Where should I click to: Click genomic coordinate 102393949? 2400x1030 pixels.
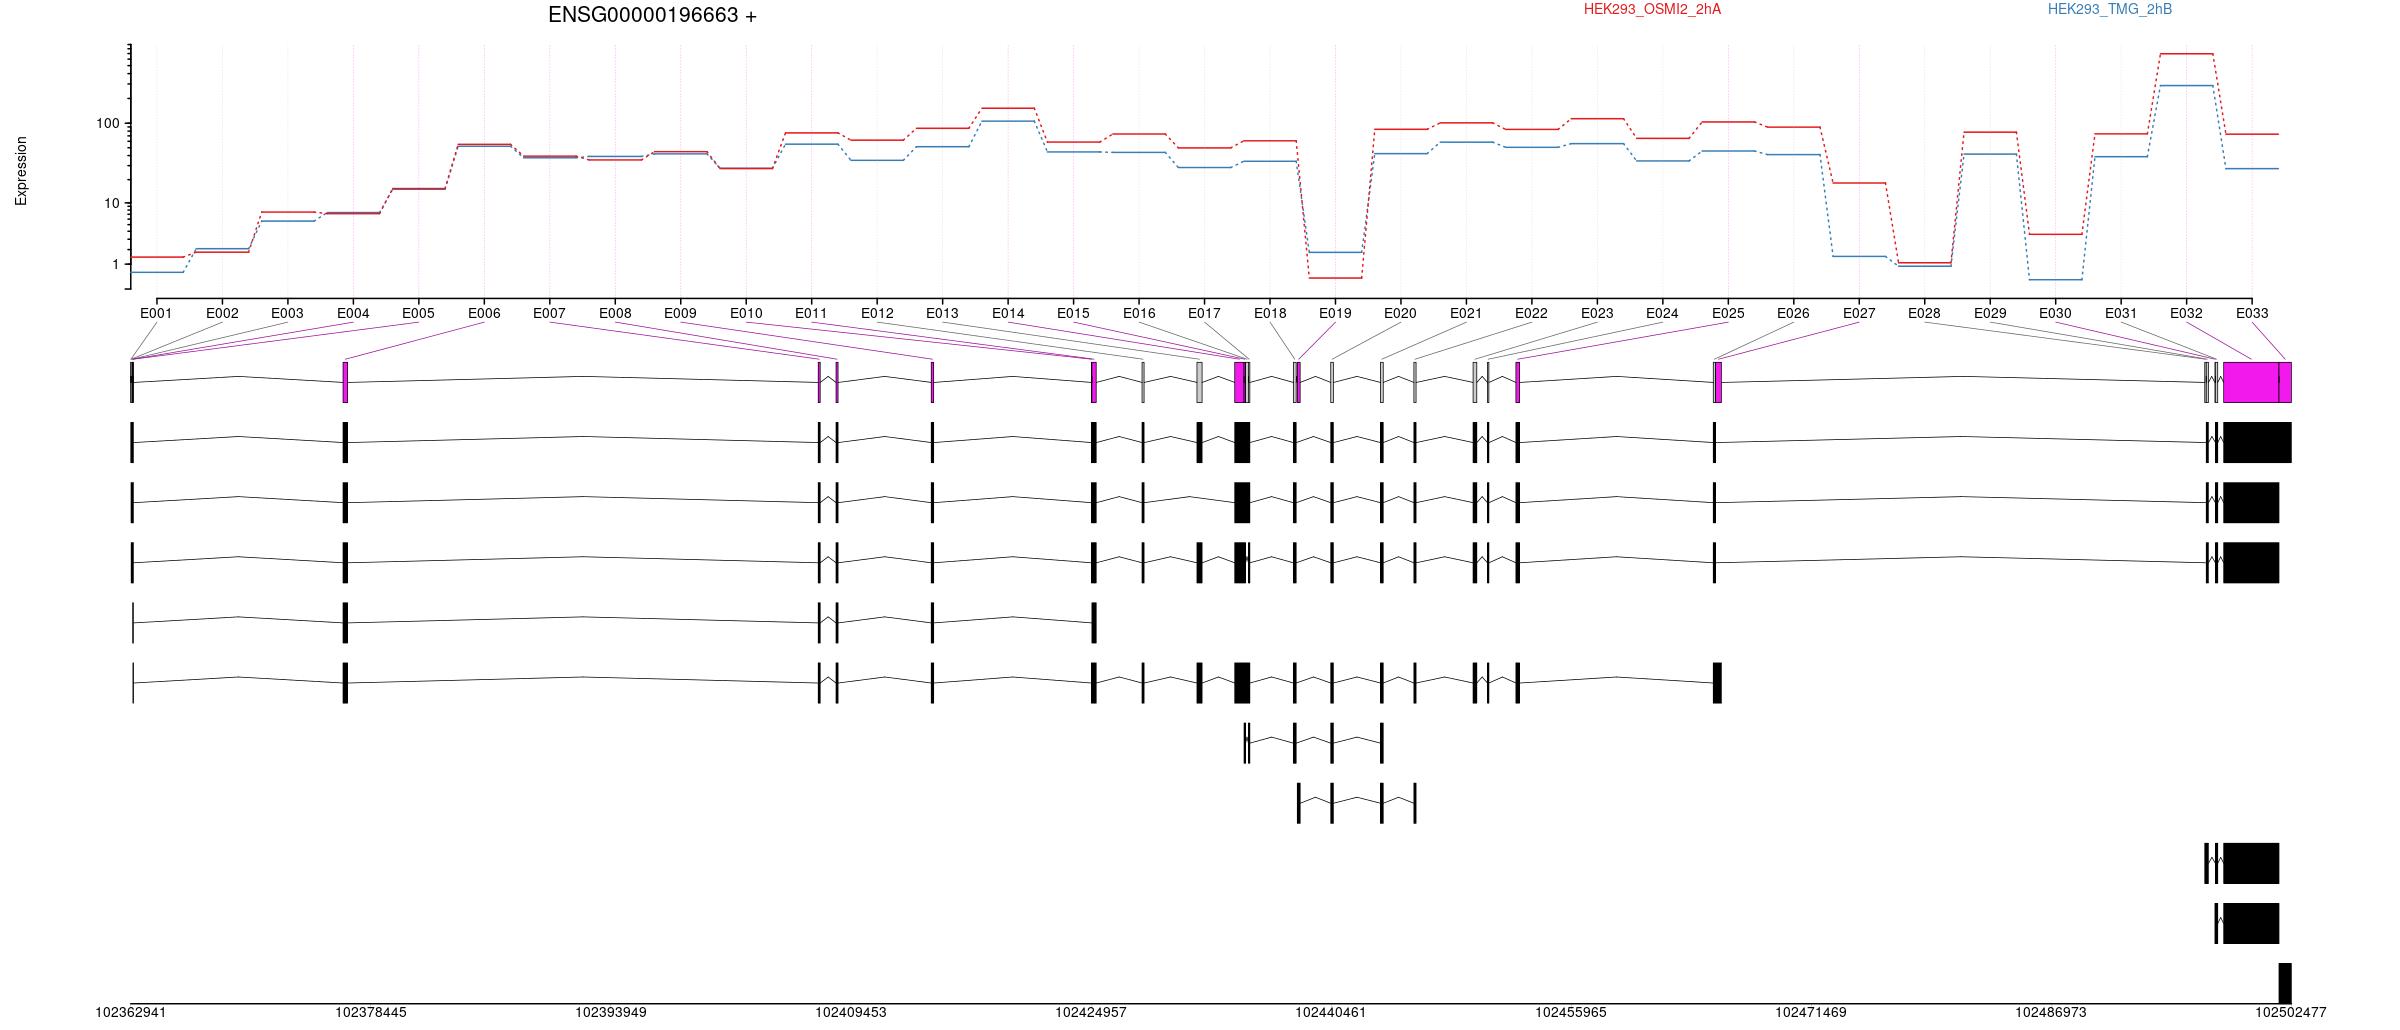click(x=611, y=1013)
